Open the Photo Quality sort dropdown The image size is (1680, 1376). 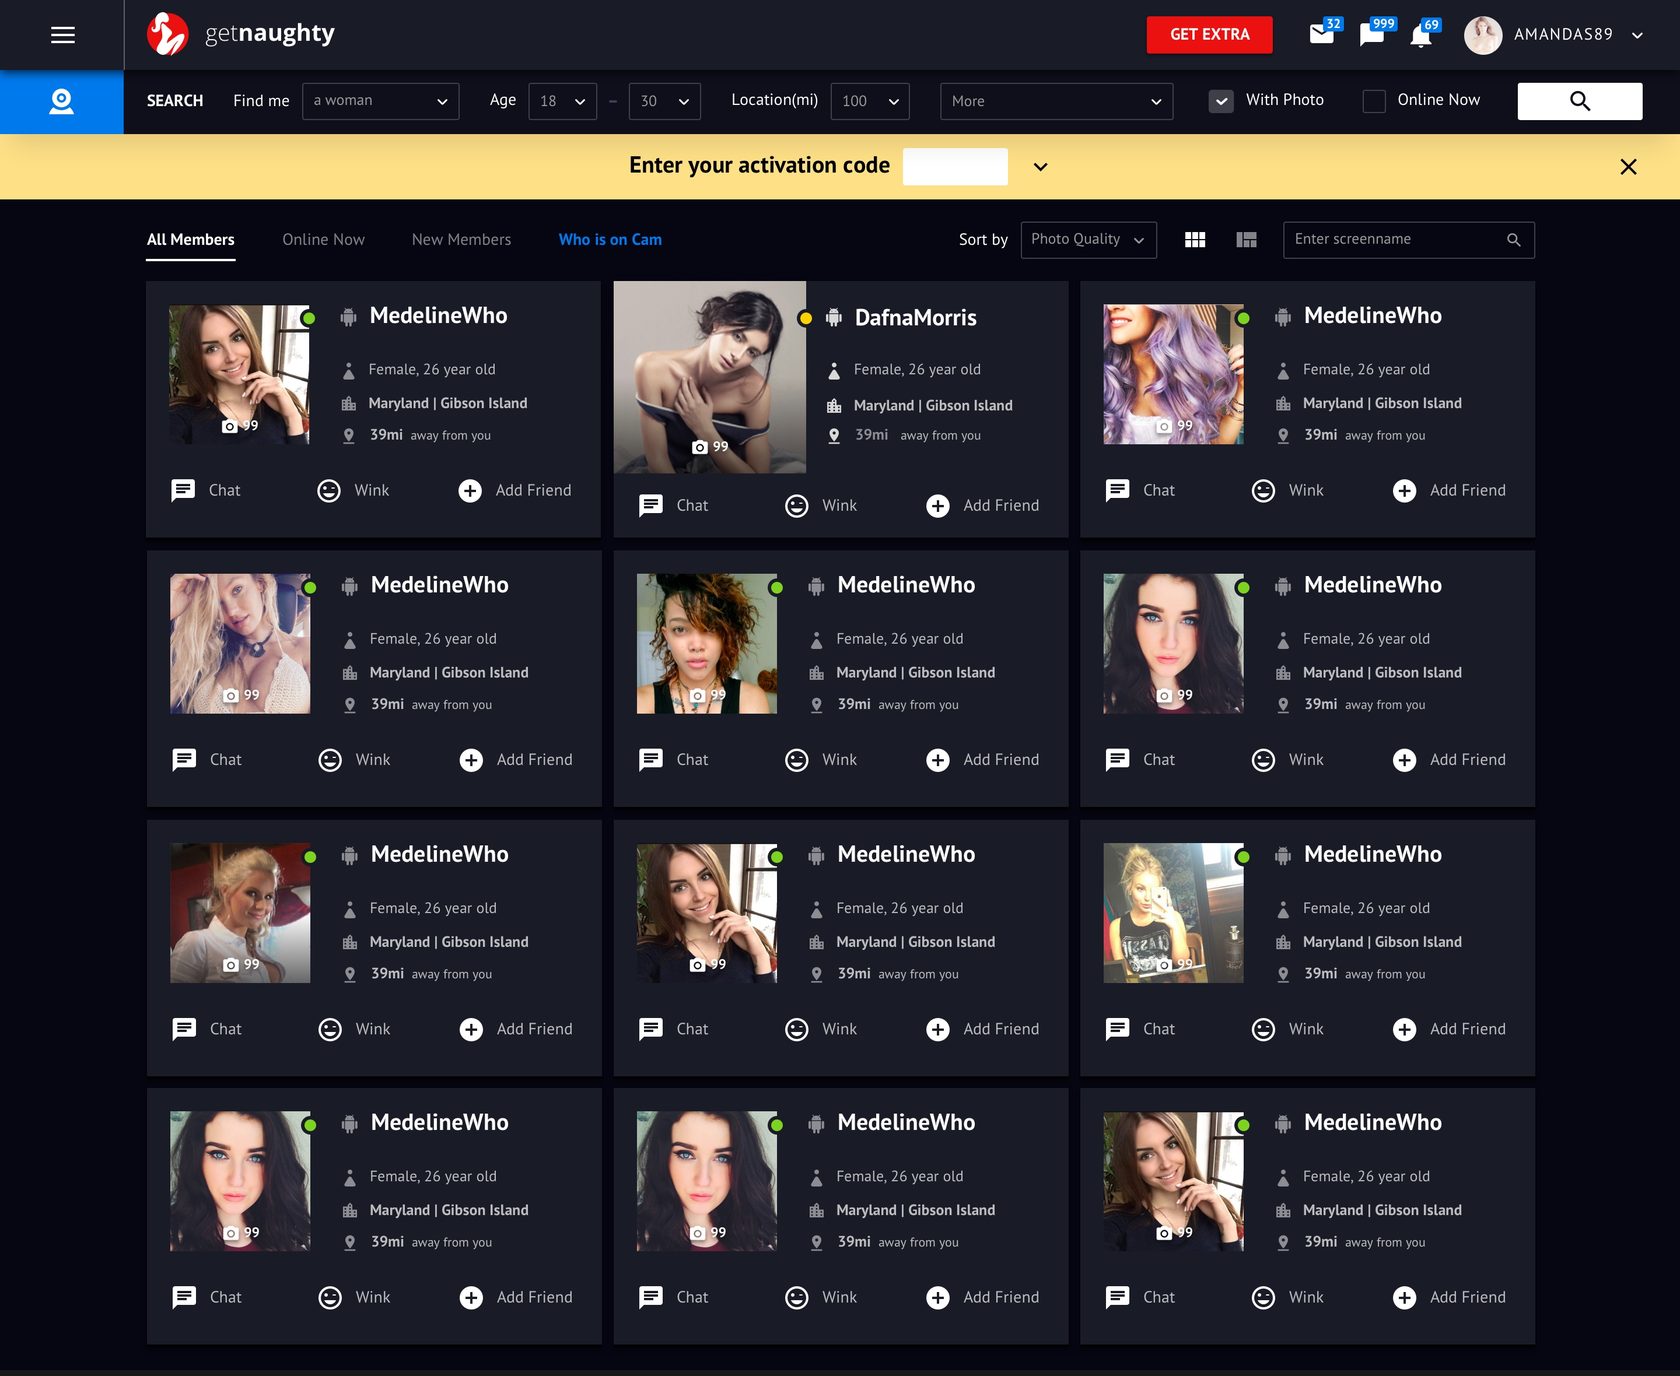pos(1088,240)
